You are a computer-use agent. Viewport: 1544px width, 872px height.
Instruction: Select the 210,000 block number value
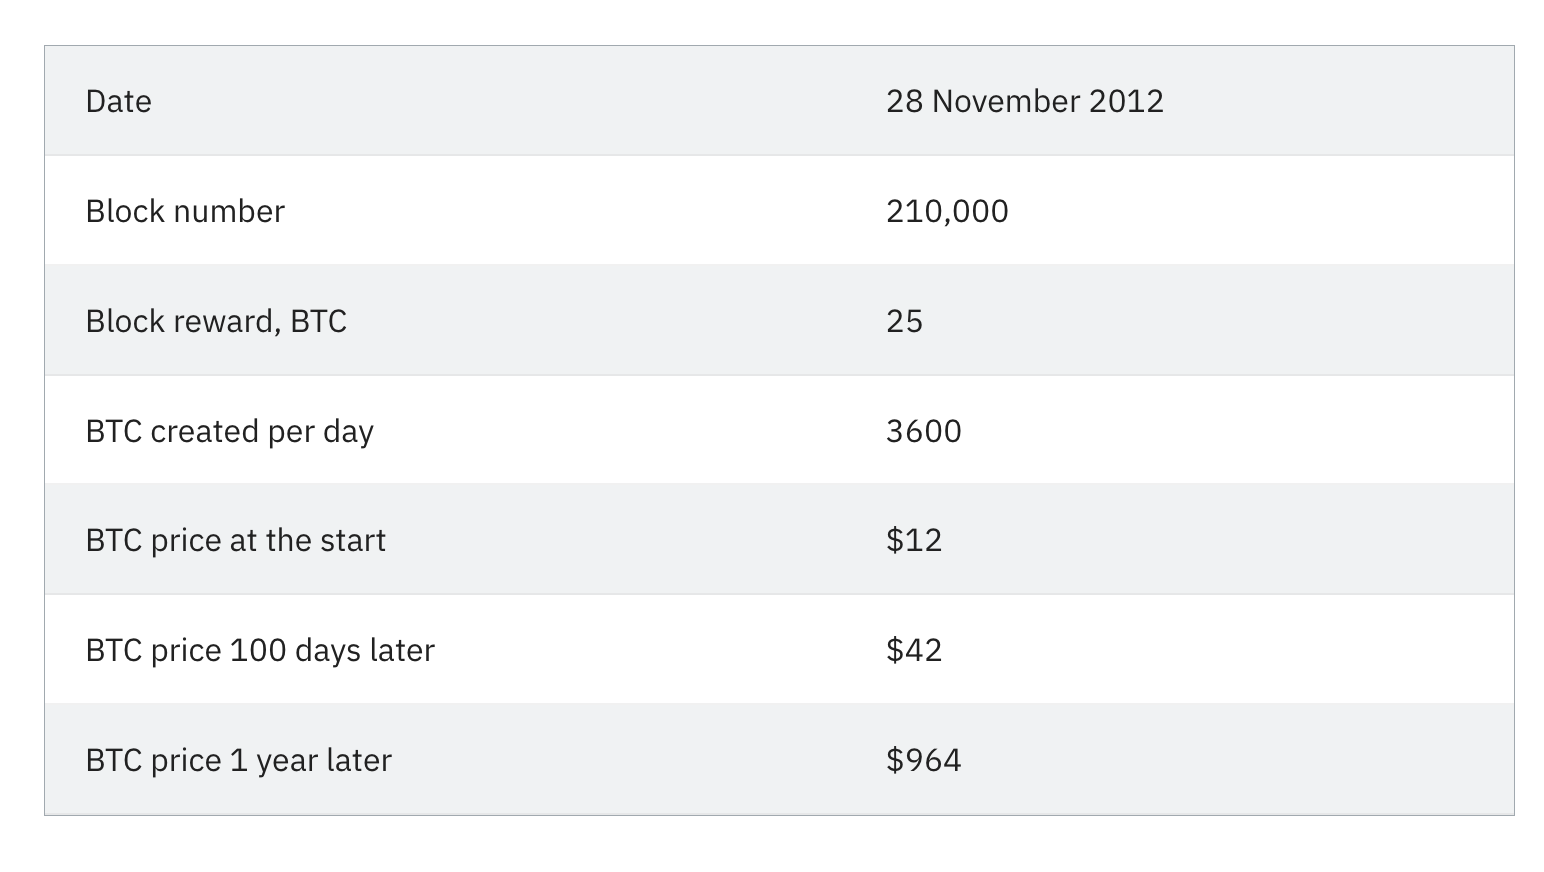(947, 211)
